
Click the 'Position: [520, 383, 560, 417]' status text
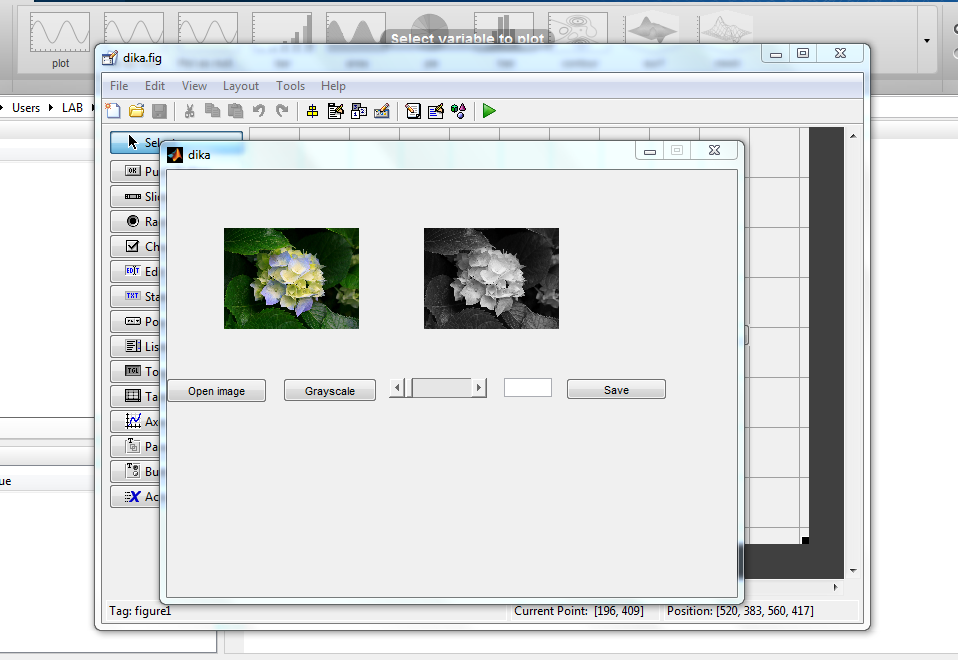[740, 611]
